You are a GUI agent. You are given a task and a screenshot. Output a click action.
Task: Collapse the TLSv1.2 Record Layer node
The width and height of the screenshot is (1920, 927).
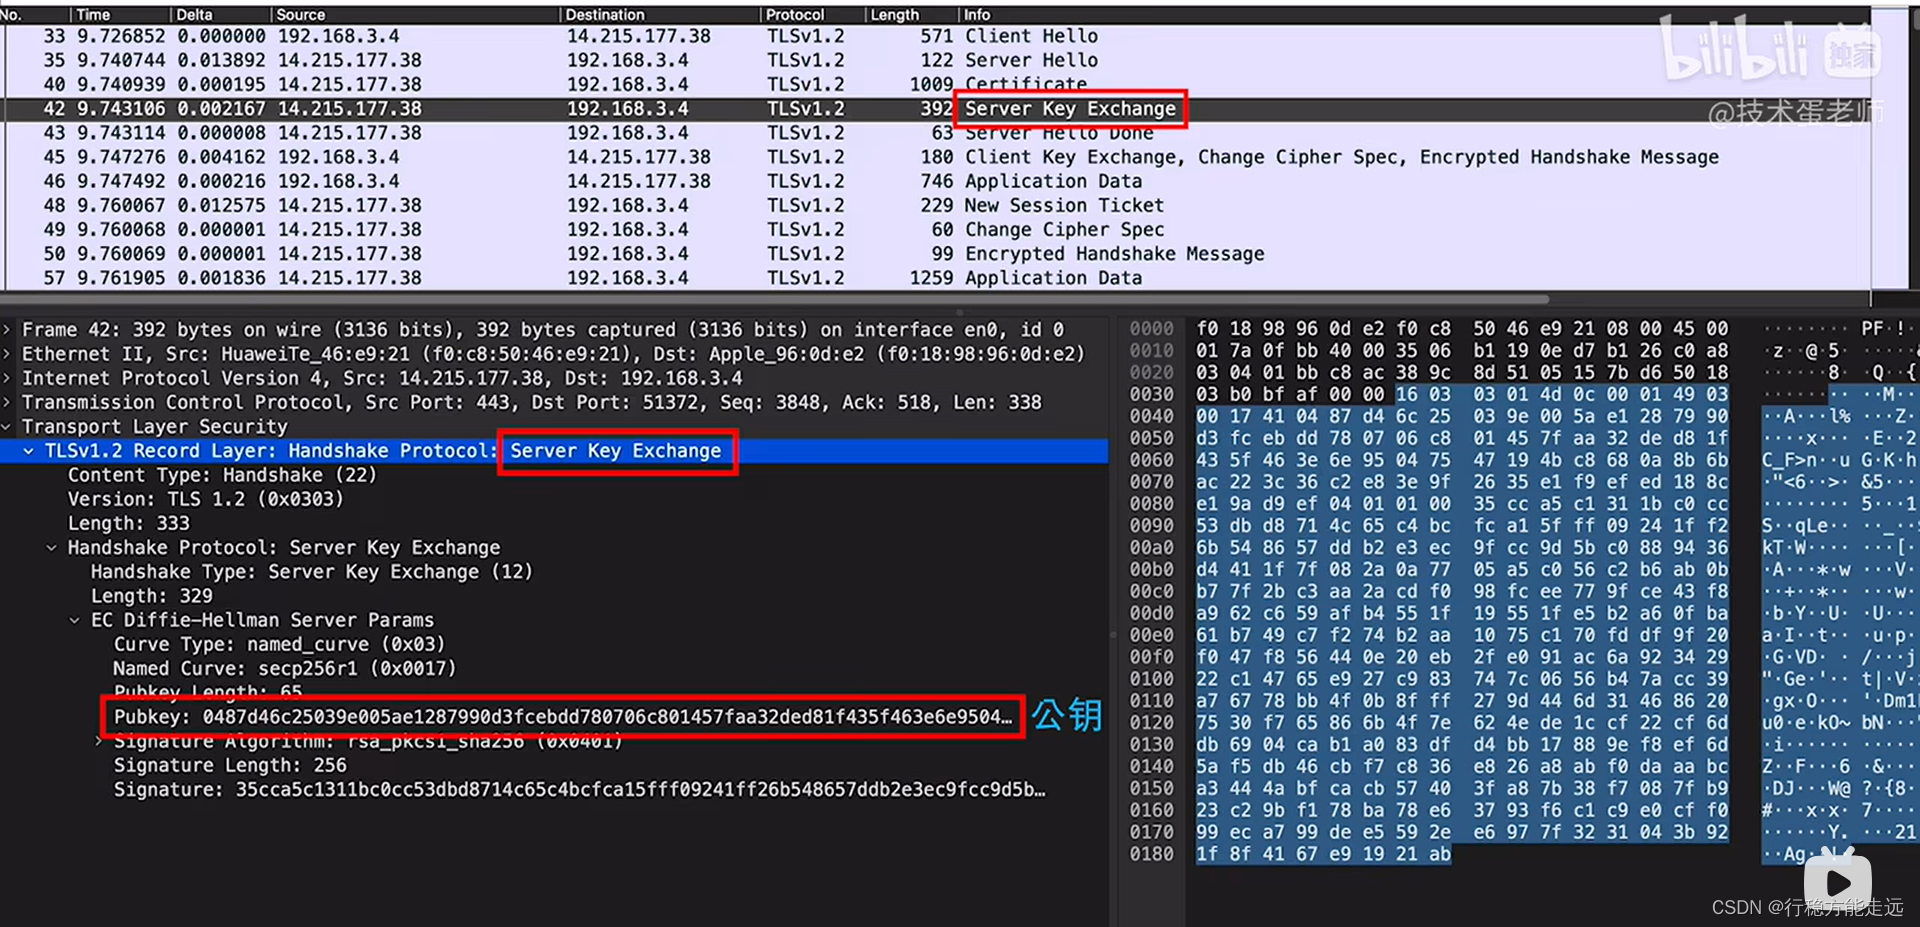click(x=29, y=451)
